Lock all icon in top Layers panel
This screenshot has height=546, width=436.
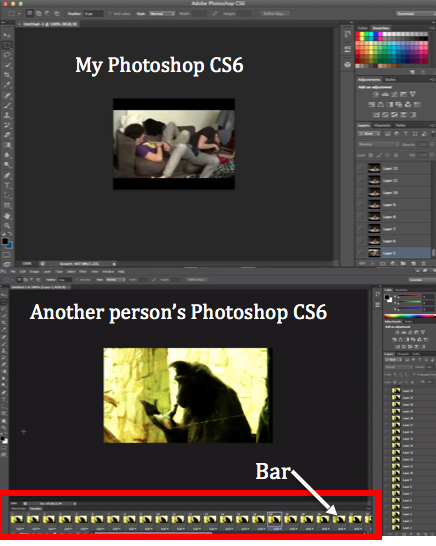pyautogui.click(x=396, y=155)
